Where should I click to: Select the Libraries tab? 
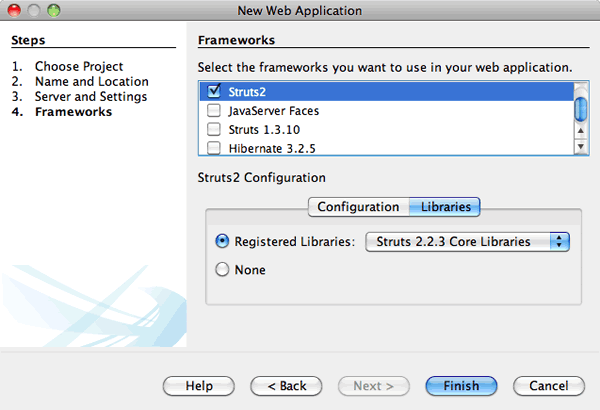click(x=446, y=207)
